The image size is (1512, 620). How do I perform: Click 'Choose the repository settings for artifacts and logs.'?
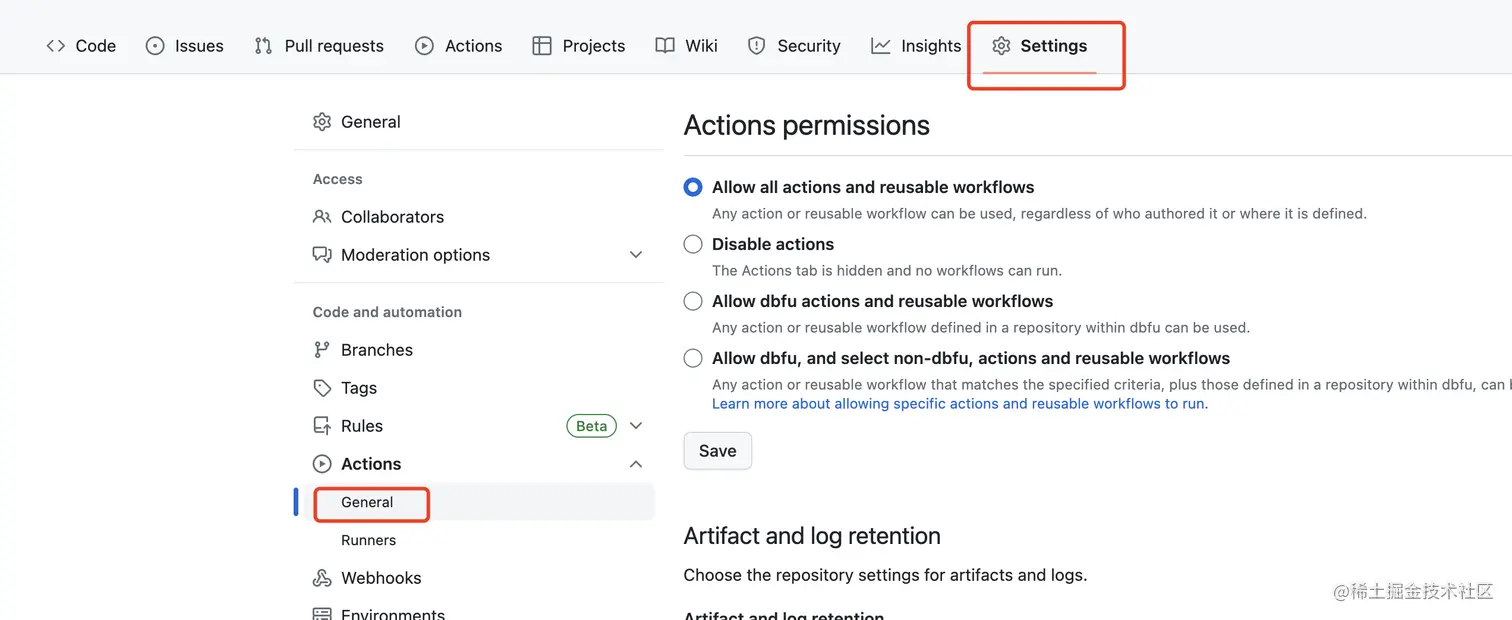[x=885, y=575]
